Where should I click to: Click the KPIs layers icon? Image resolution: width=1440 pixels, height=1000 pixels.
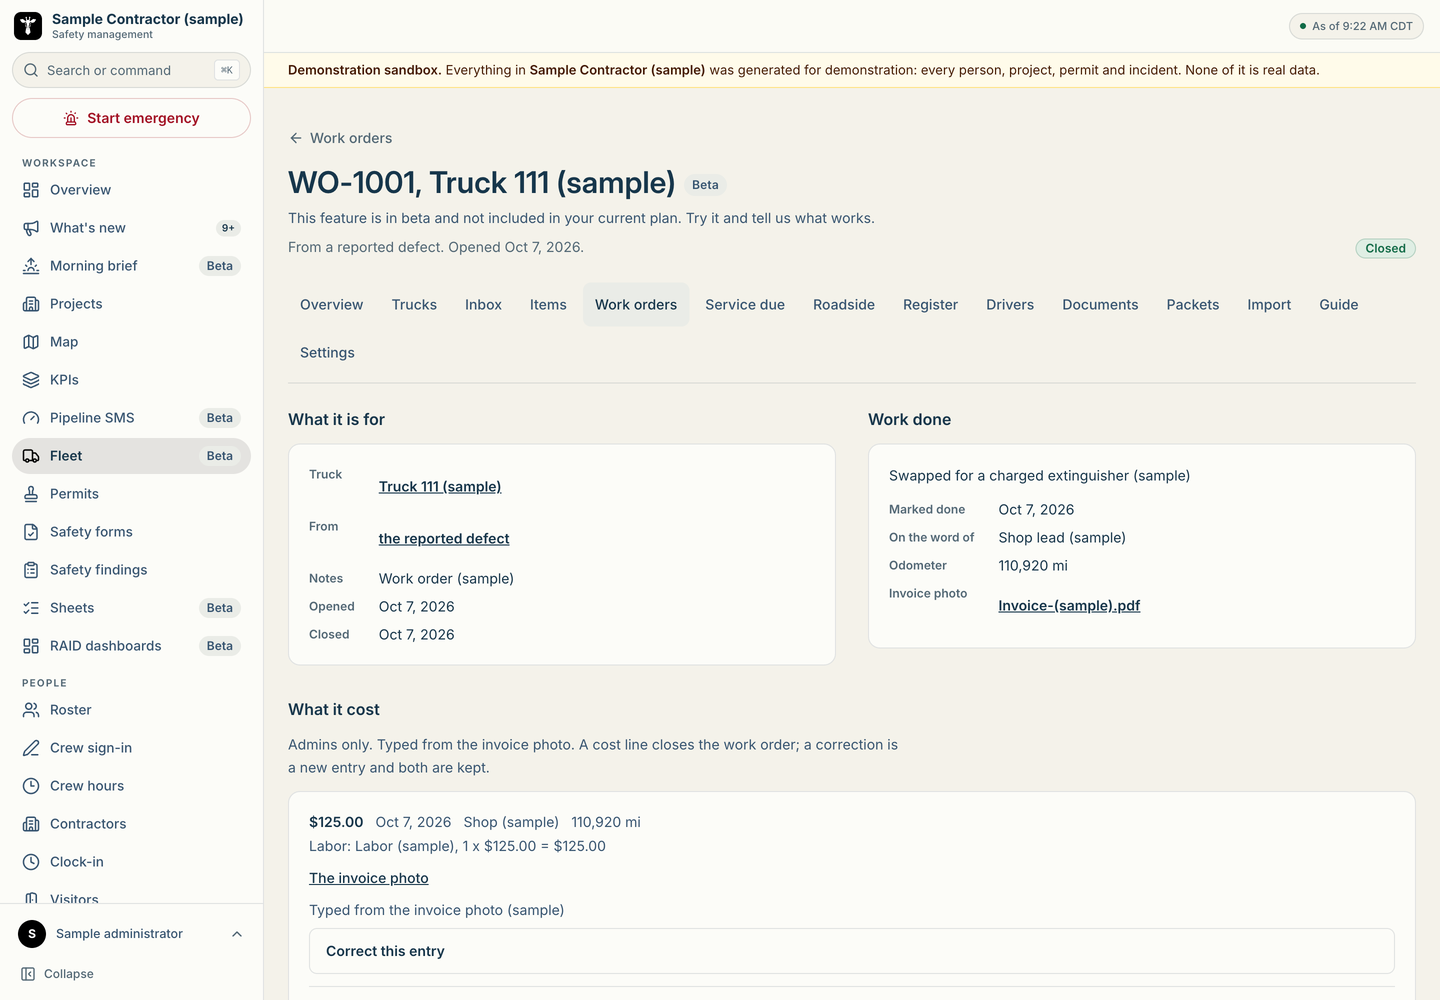[31, 380]
